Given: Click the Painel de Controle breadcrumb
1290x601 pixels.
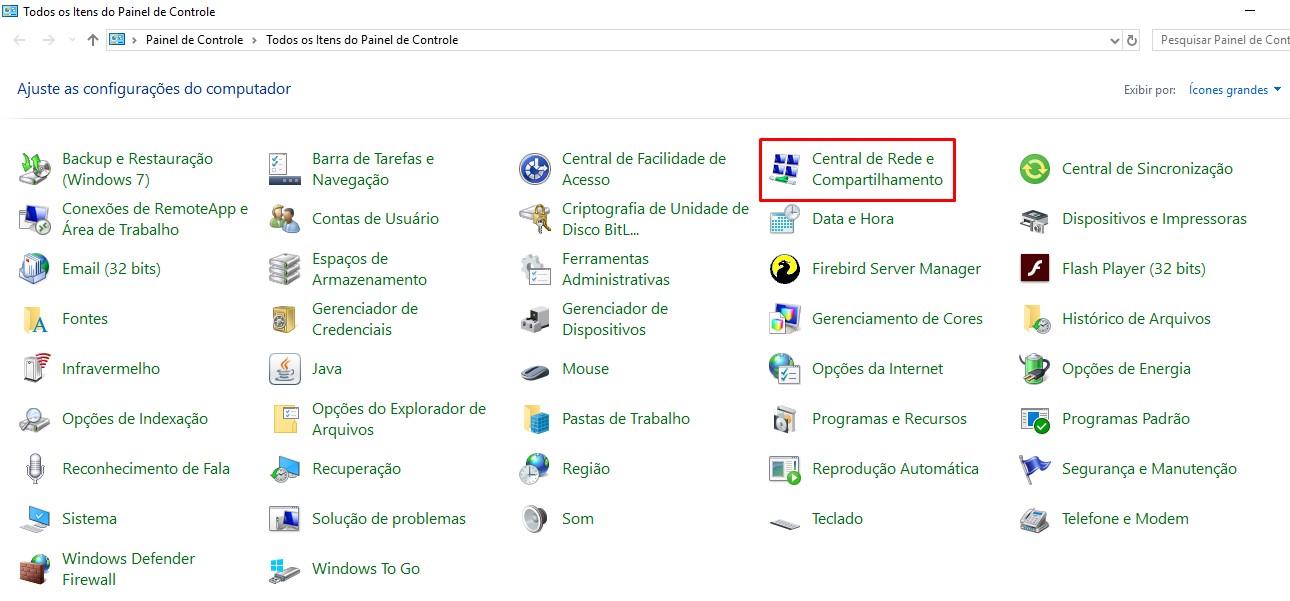Looking at the screenshot, I should tap(194, 40).
